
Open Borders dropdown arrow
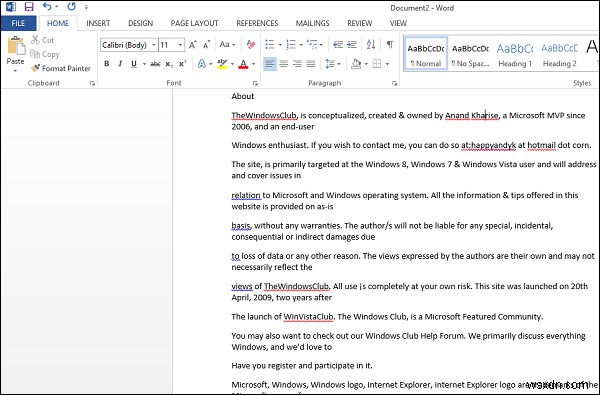point(387,64)
